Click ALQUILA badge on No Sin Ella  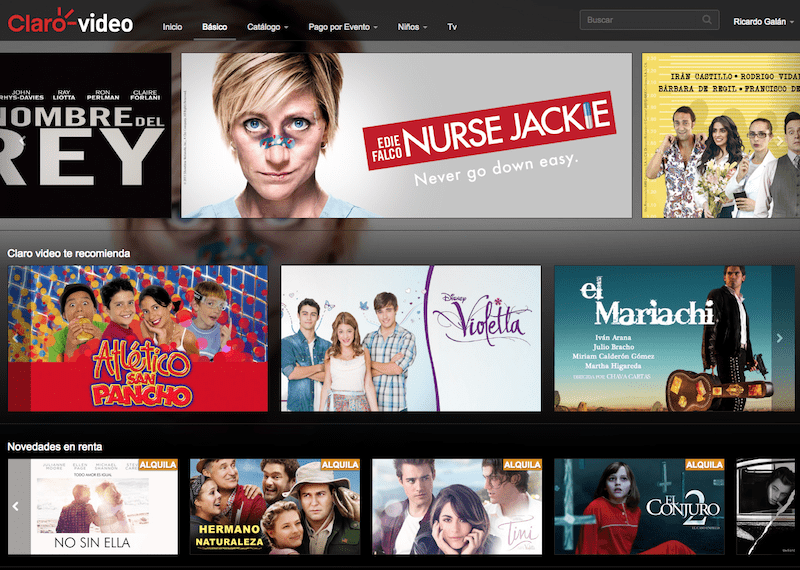158,464
